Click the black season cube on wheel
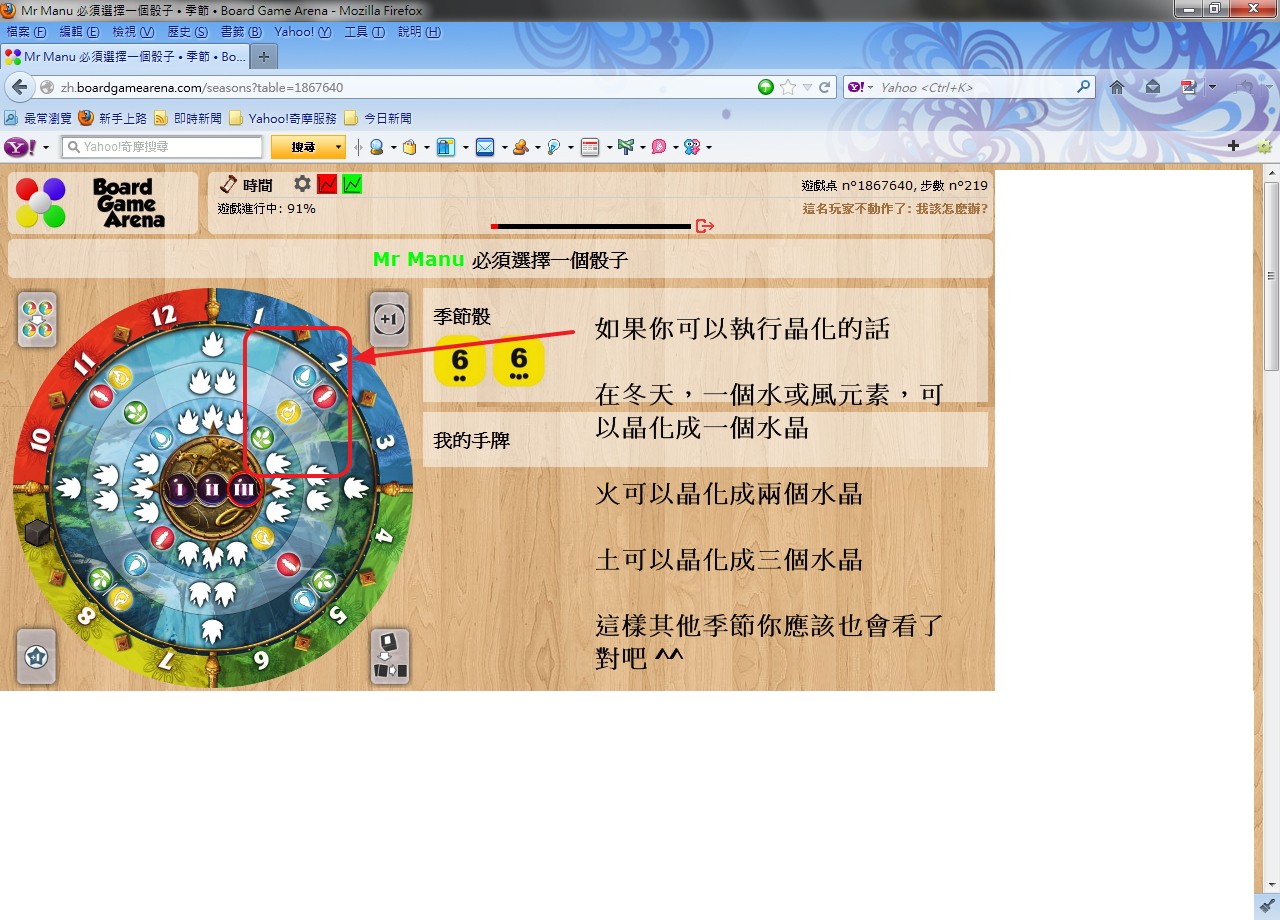The image size is (1280, 920). pyautogui.click(x=38, y=533)
